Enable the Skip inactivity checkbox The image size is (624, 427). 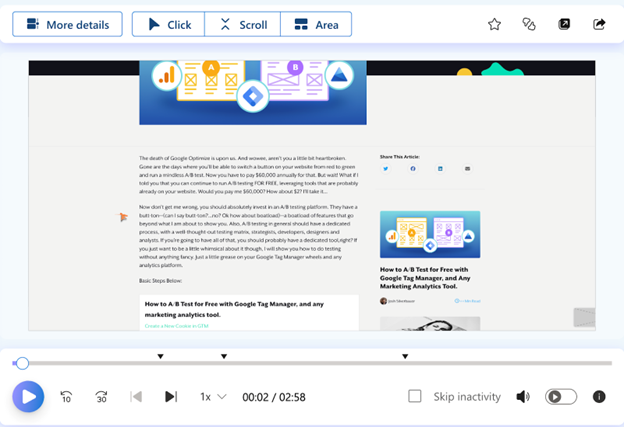(415, 396)
